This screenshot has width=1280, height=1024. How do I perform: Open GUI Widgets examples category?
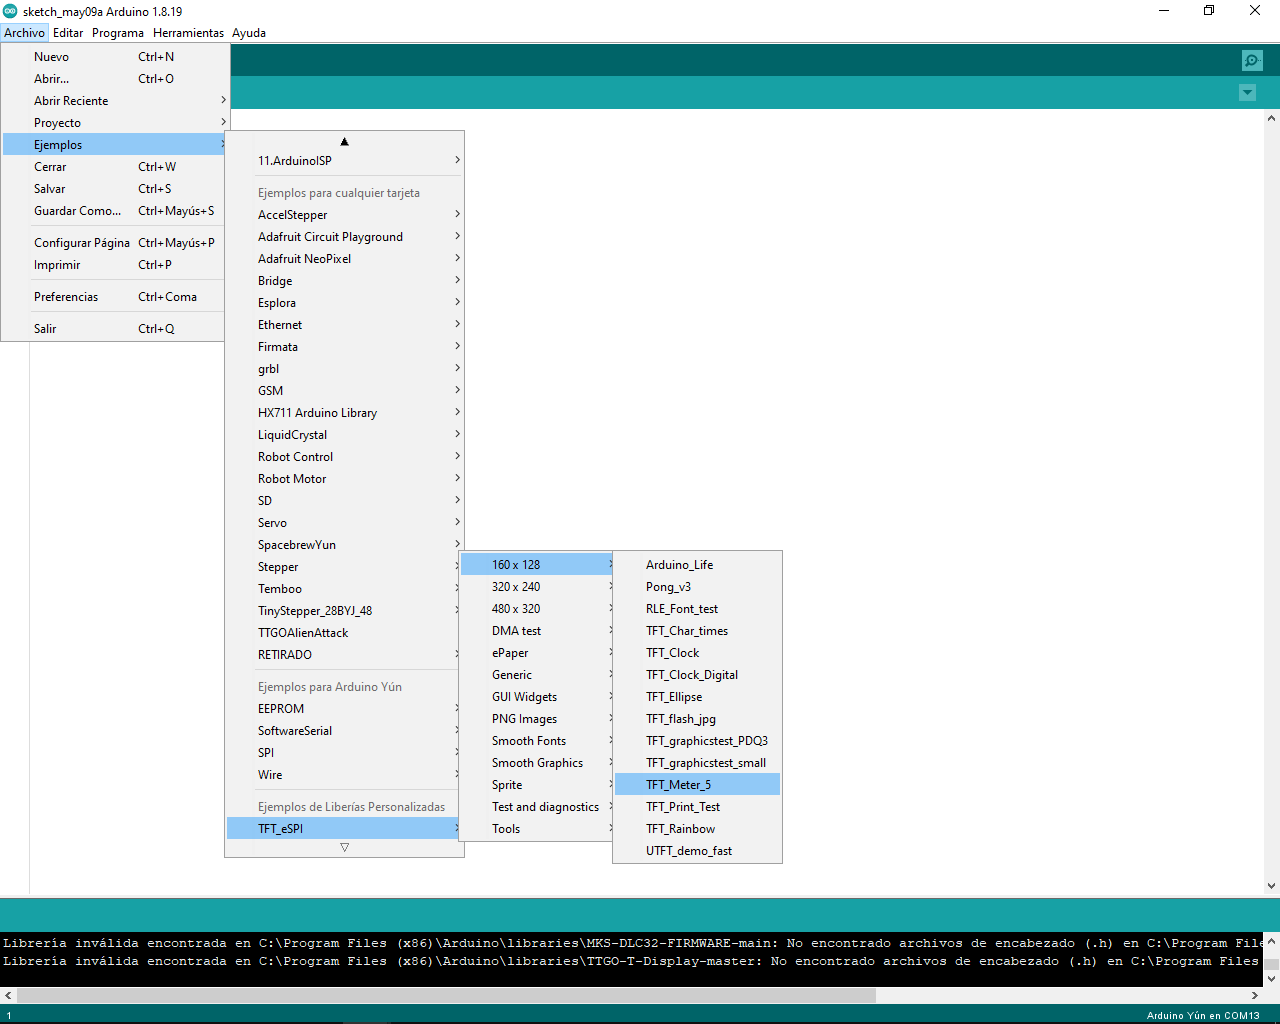(x=537, y=697)
